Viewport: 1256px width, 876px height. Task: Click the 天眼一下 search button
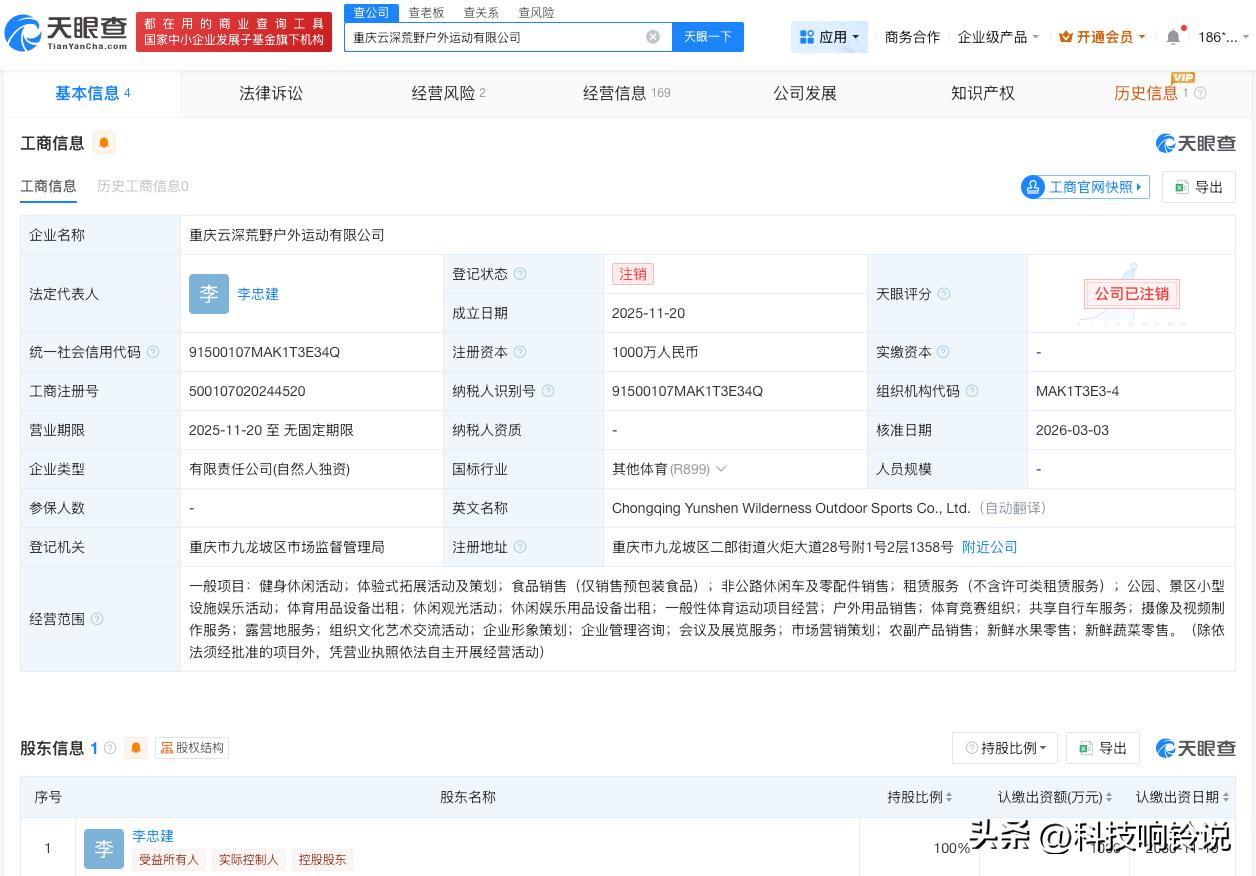(707, 36)
